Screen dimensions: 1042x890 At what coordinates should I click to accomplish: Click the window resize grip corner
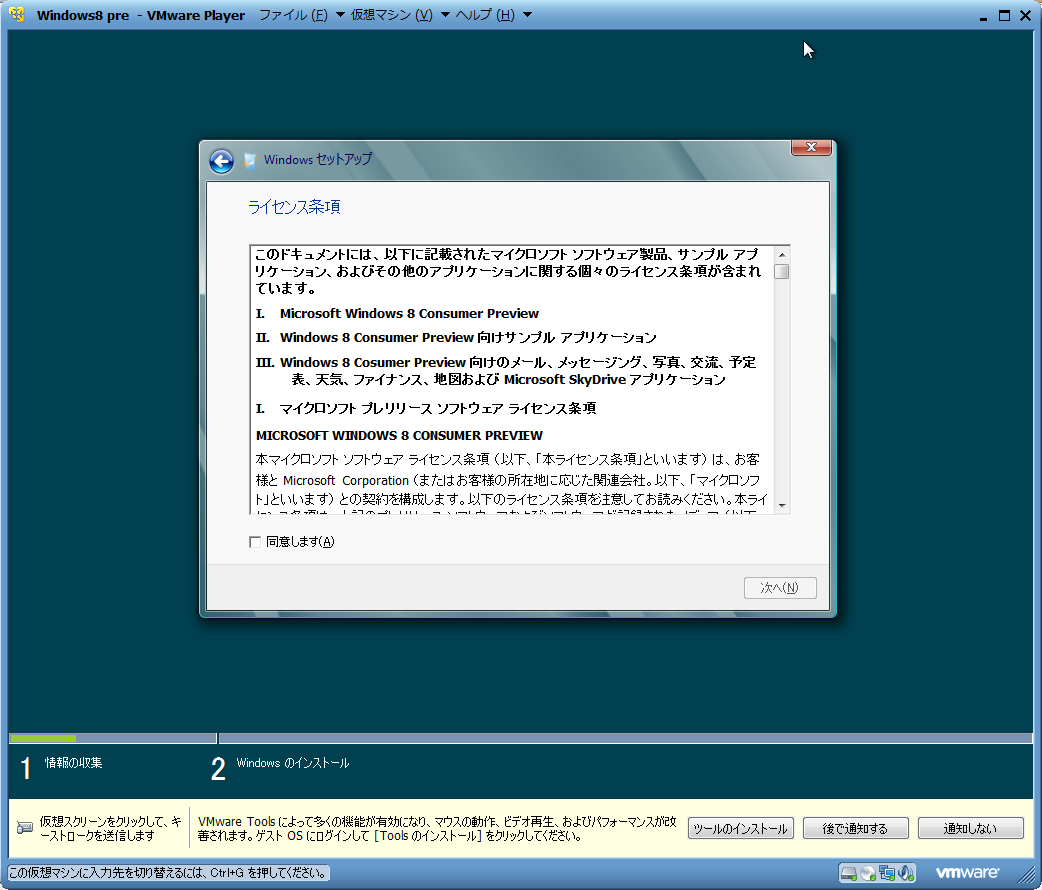(1026, 874)
